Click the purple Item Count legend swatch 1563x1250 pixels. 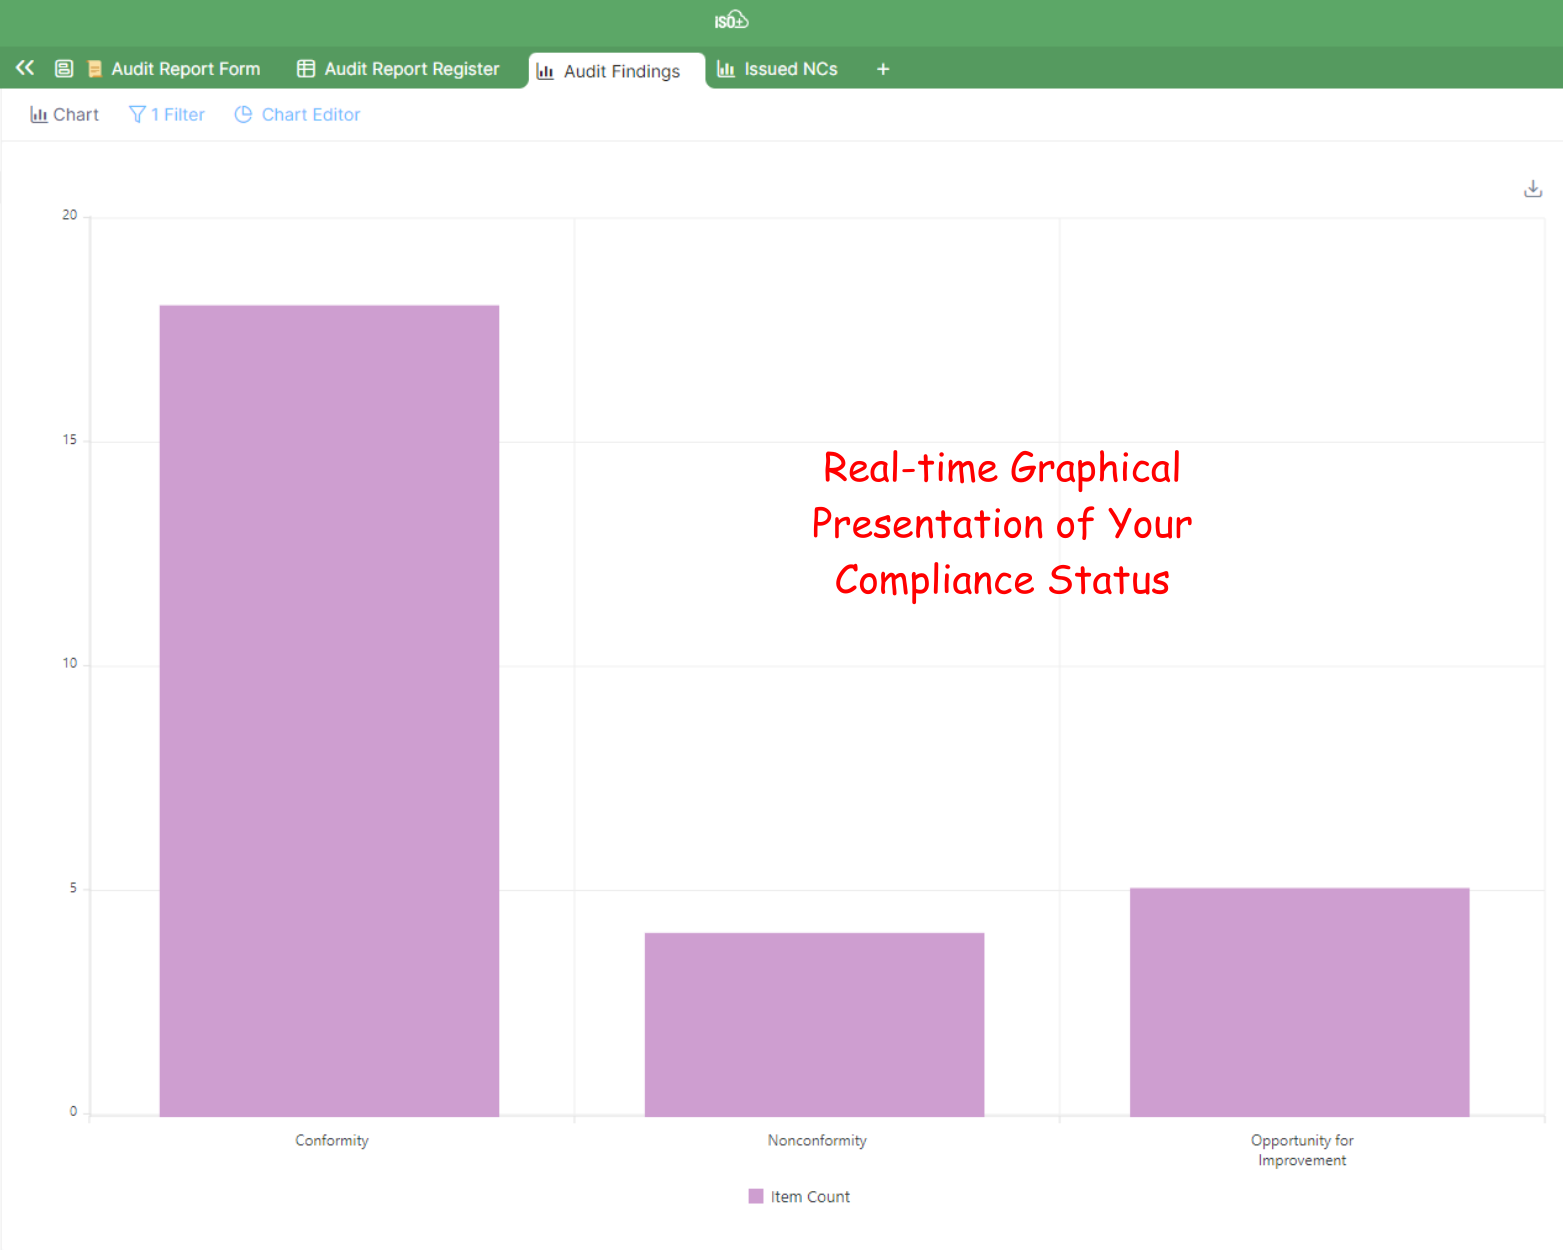756,1196
